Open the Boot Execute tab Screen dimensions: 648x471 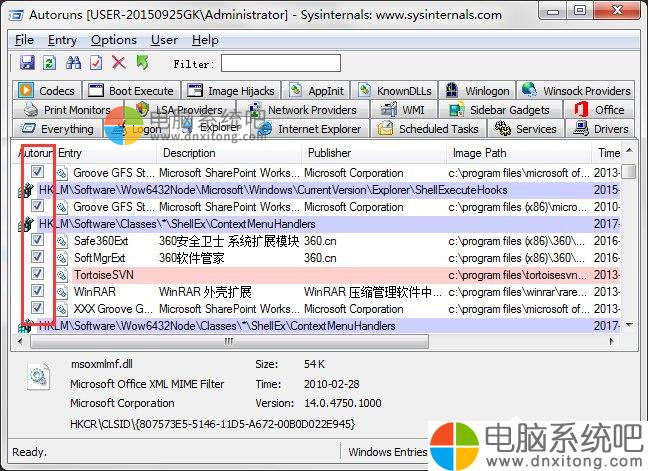click(132, 90)
